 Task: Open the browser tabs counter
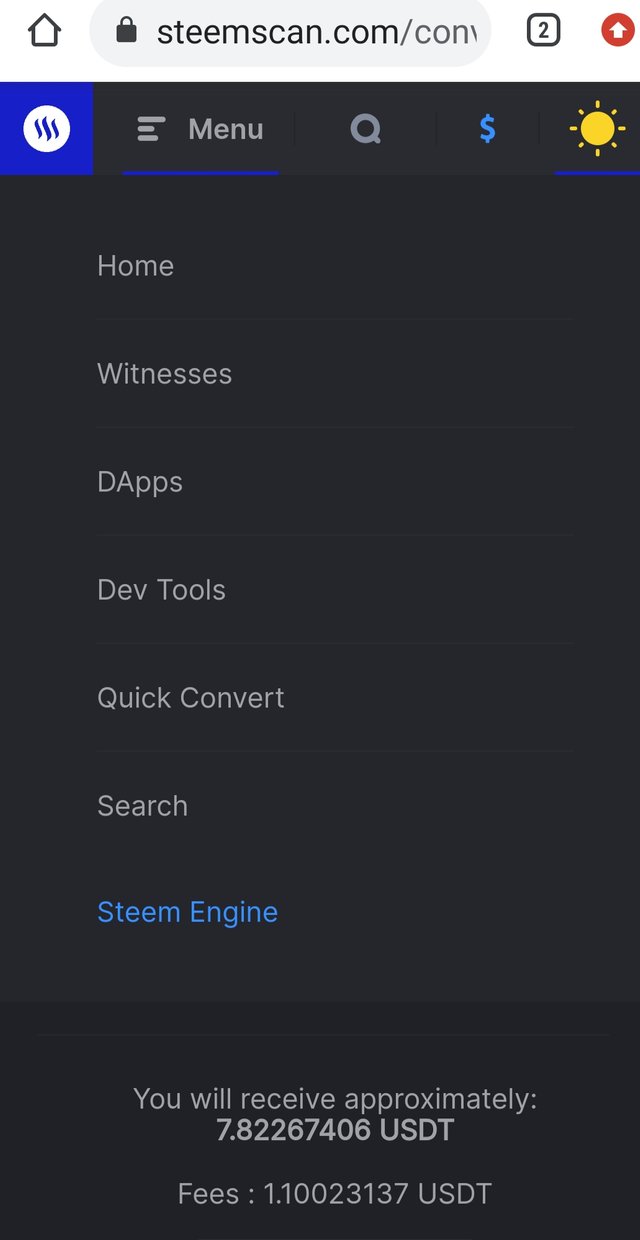[x=543, y=32]
